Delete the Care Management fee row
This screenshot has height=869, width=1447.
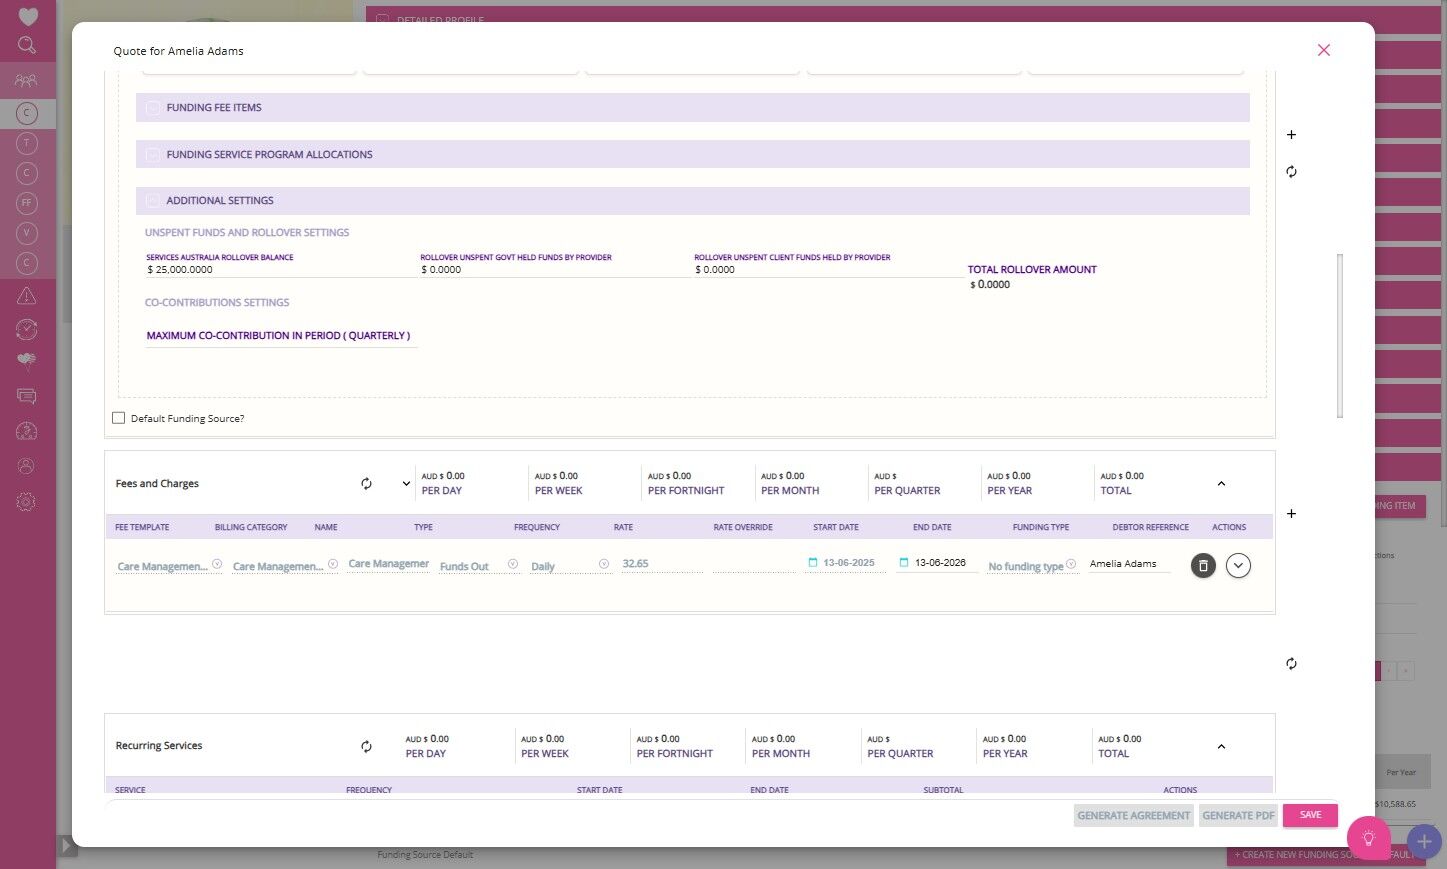click(1203, 566)
